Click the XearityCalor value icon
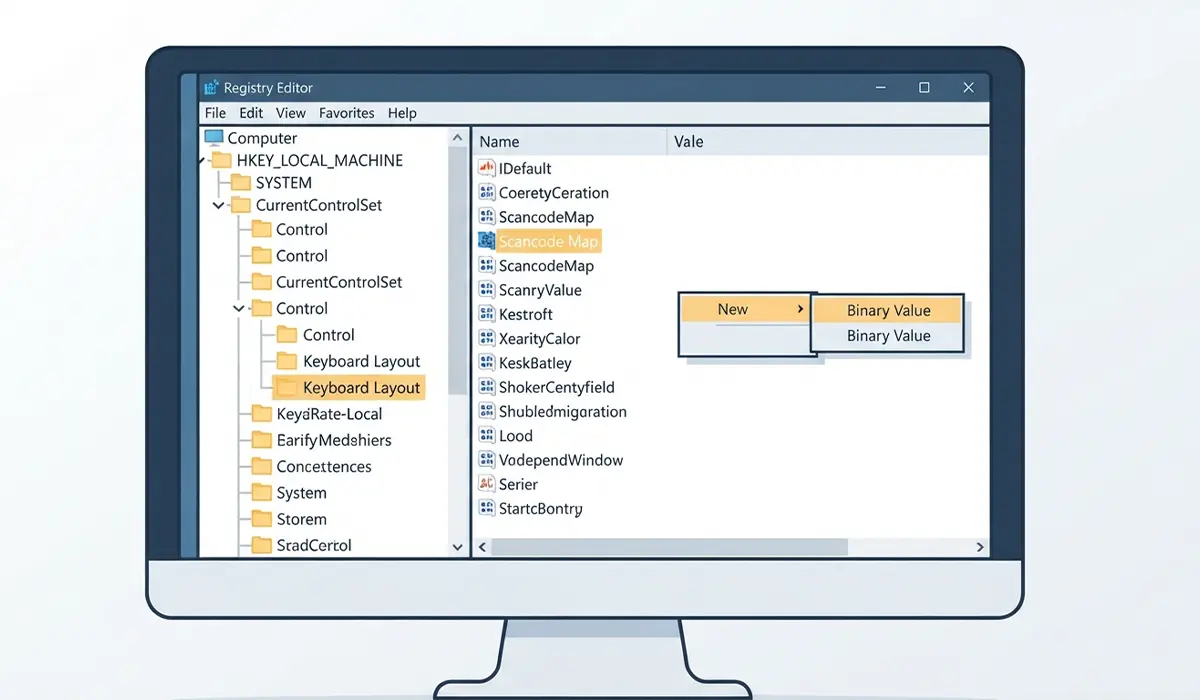The width and height of the screenshot is (1200, 700). click(x=487, y=338)
